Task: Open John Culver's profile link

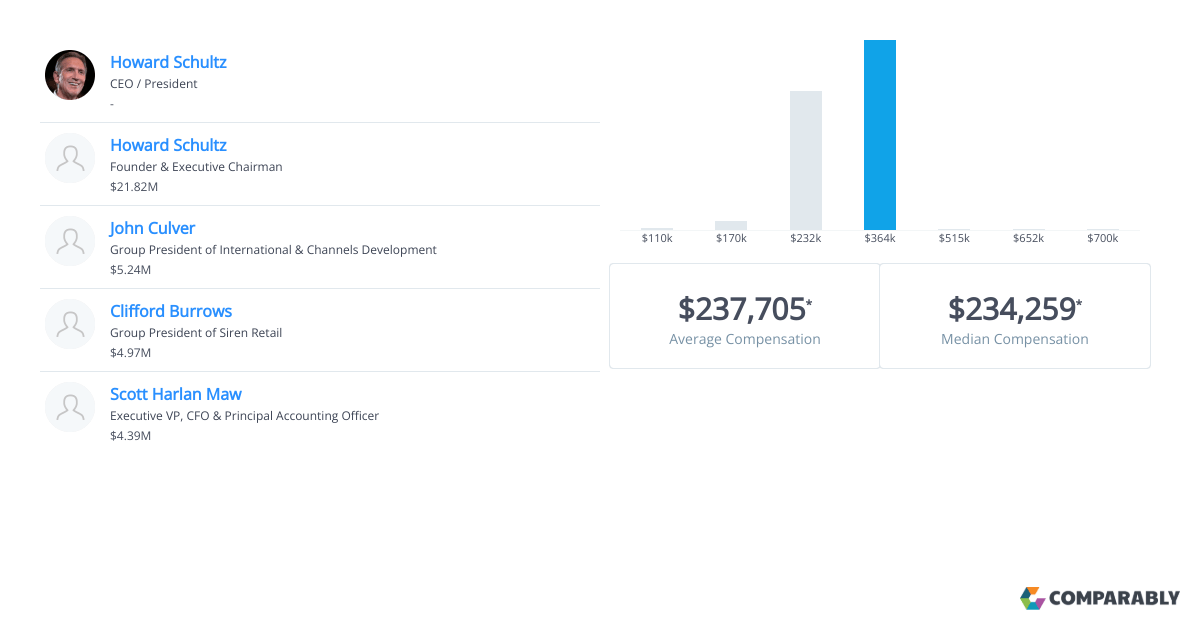Action: (152, 228)
